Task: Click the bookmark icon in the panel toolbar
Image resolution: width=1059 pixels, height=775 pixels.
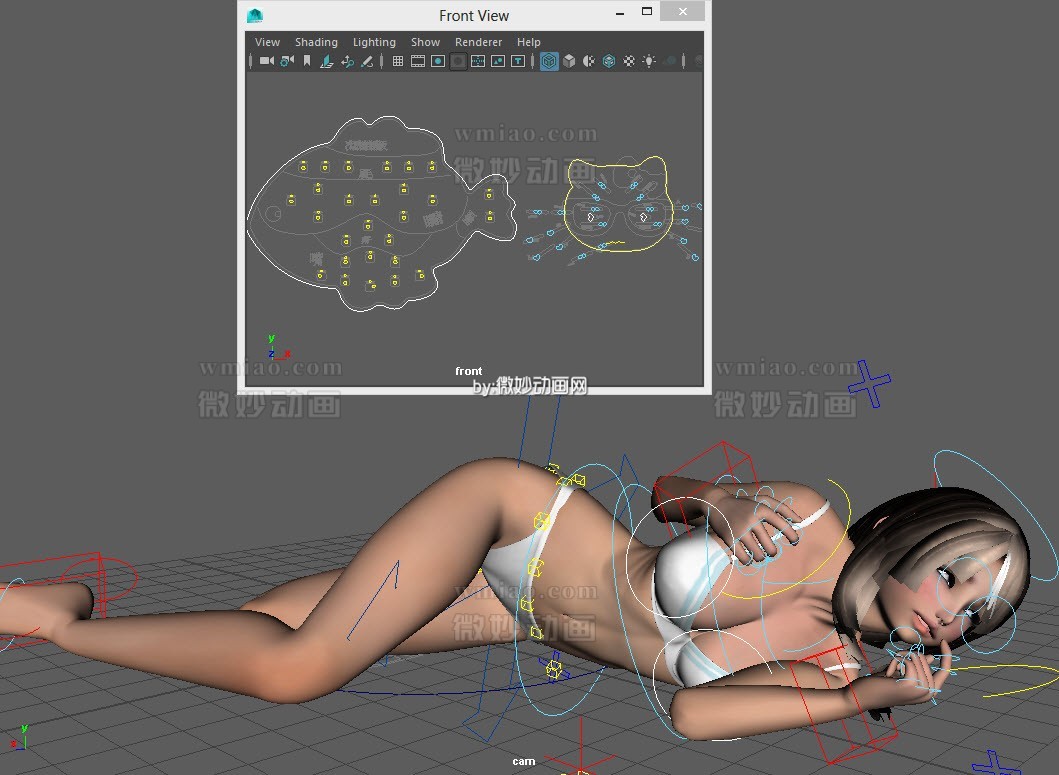Action: click(x=308, y=61)
